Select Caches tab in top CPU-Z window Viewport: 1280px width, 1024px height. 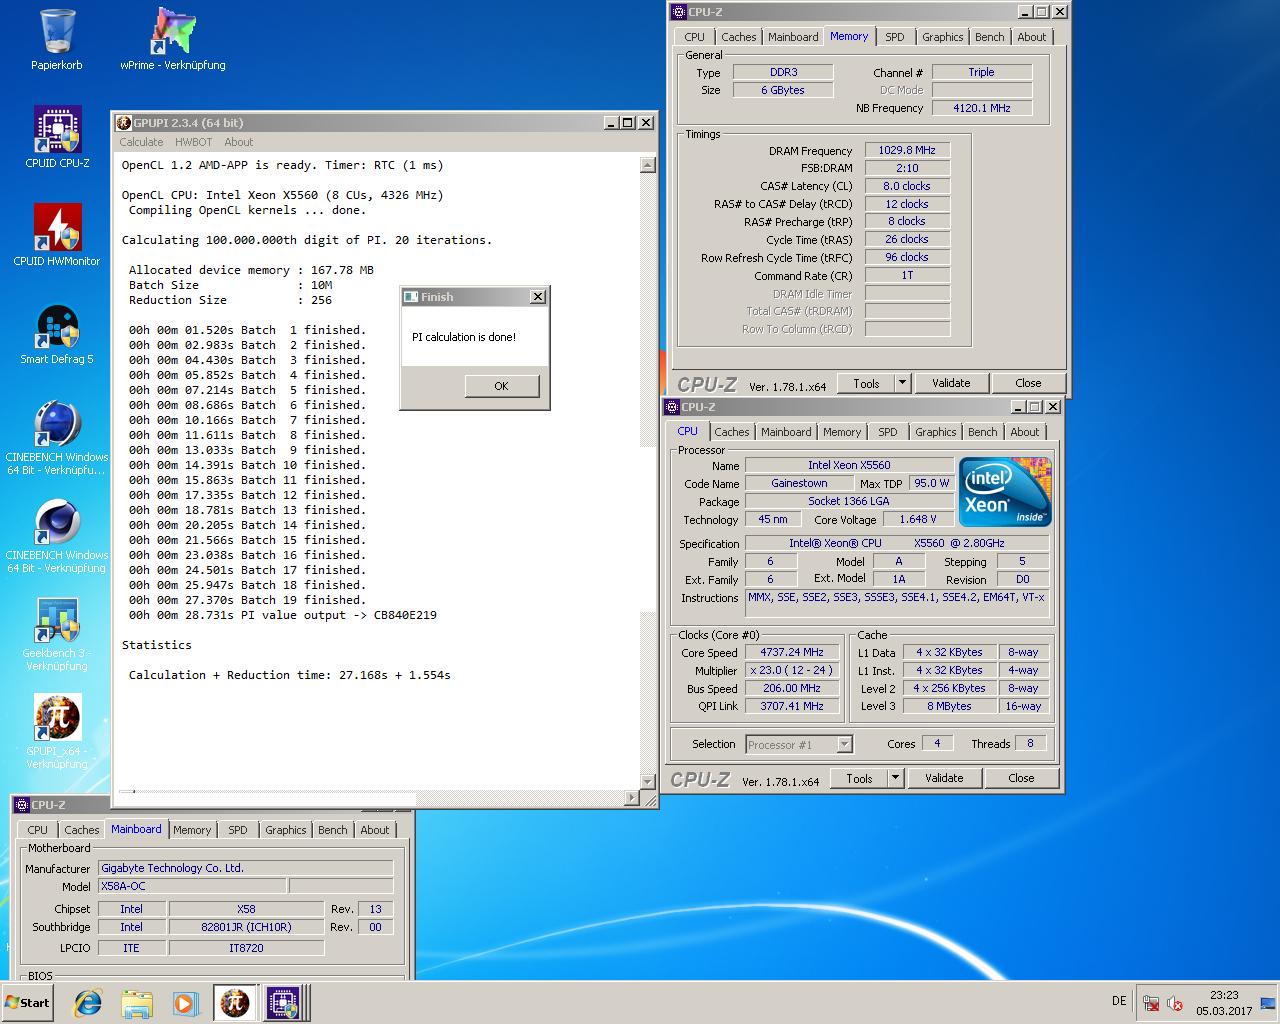(739, 37)
